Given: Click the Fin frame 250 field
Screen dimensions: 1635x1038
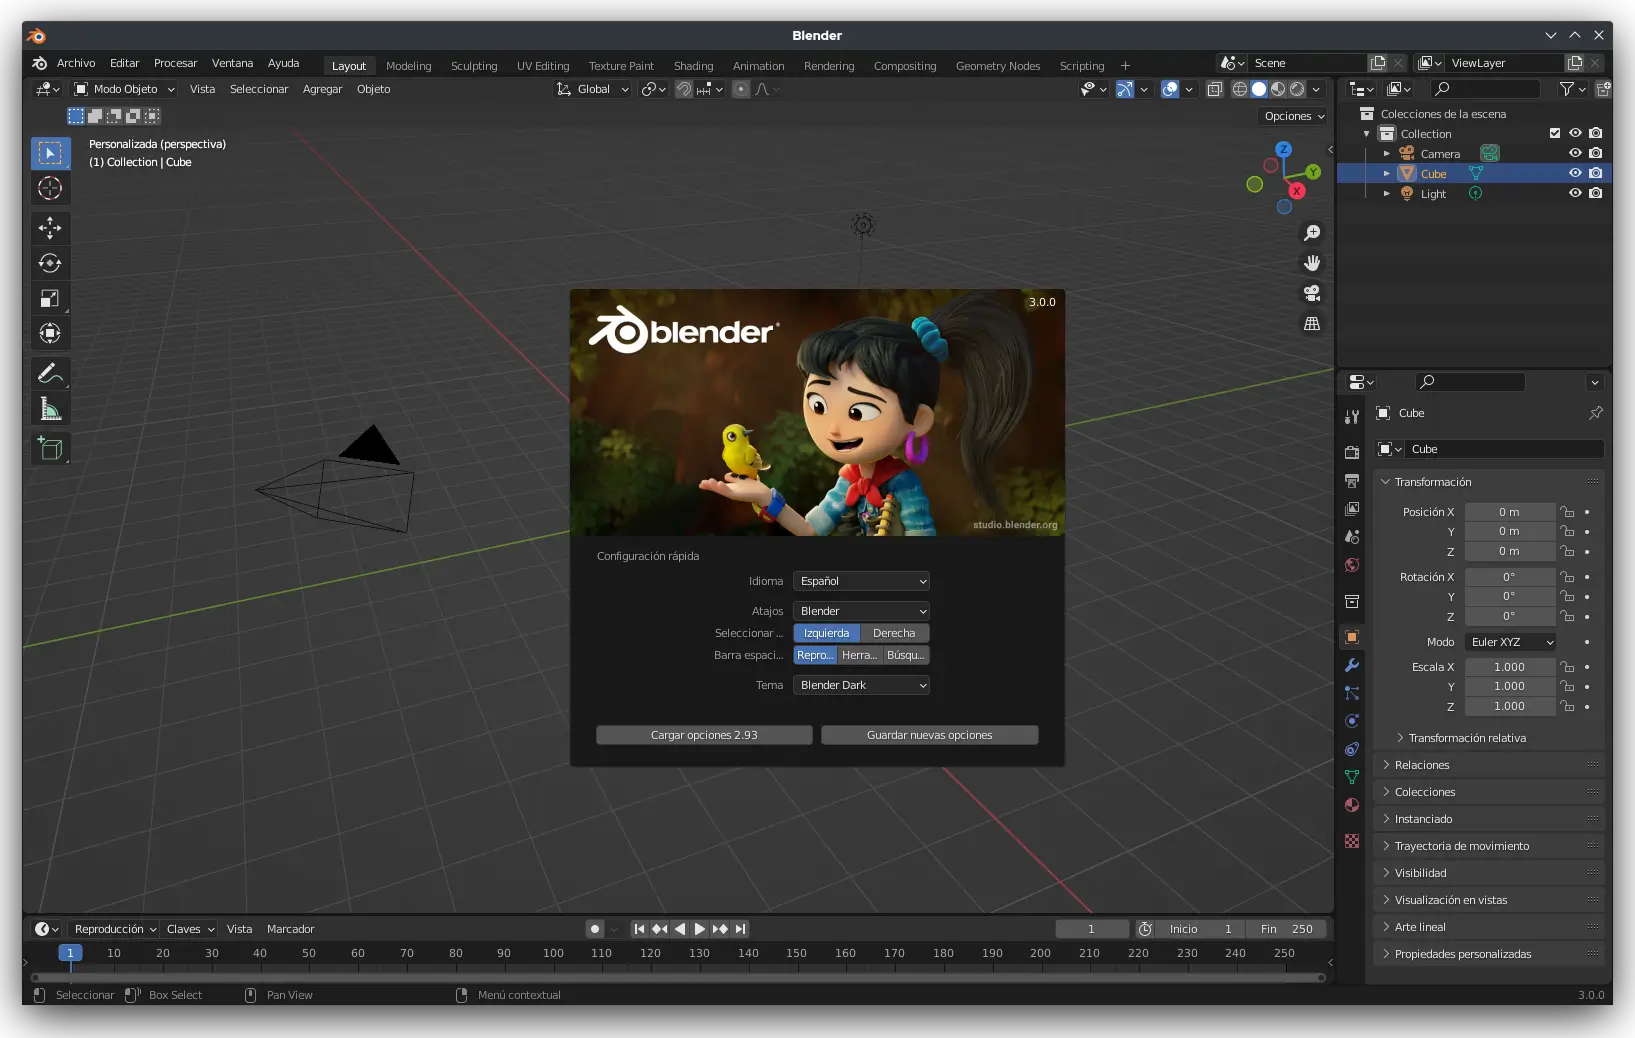Looking at the screenshot, I should tap(1287, 929).
